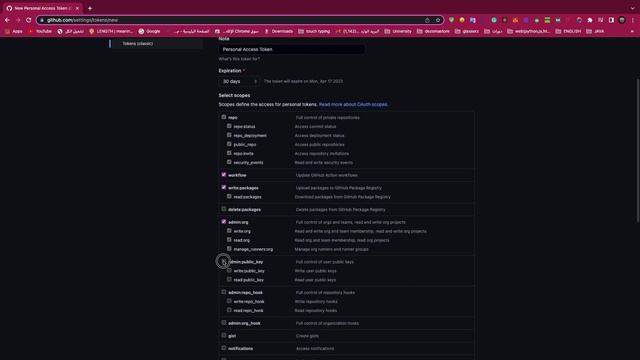Tick the repo scope checkbox
Viewport: 640px width, 360px height.
point(224,117)
